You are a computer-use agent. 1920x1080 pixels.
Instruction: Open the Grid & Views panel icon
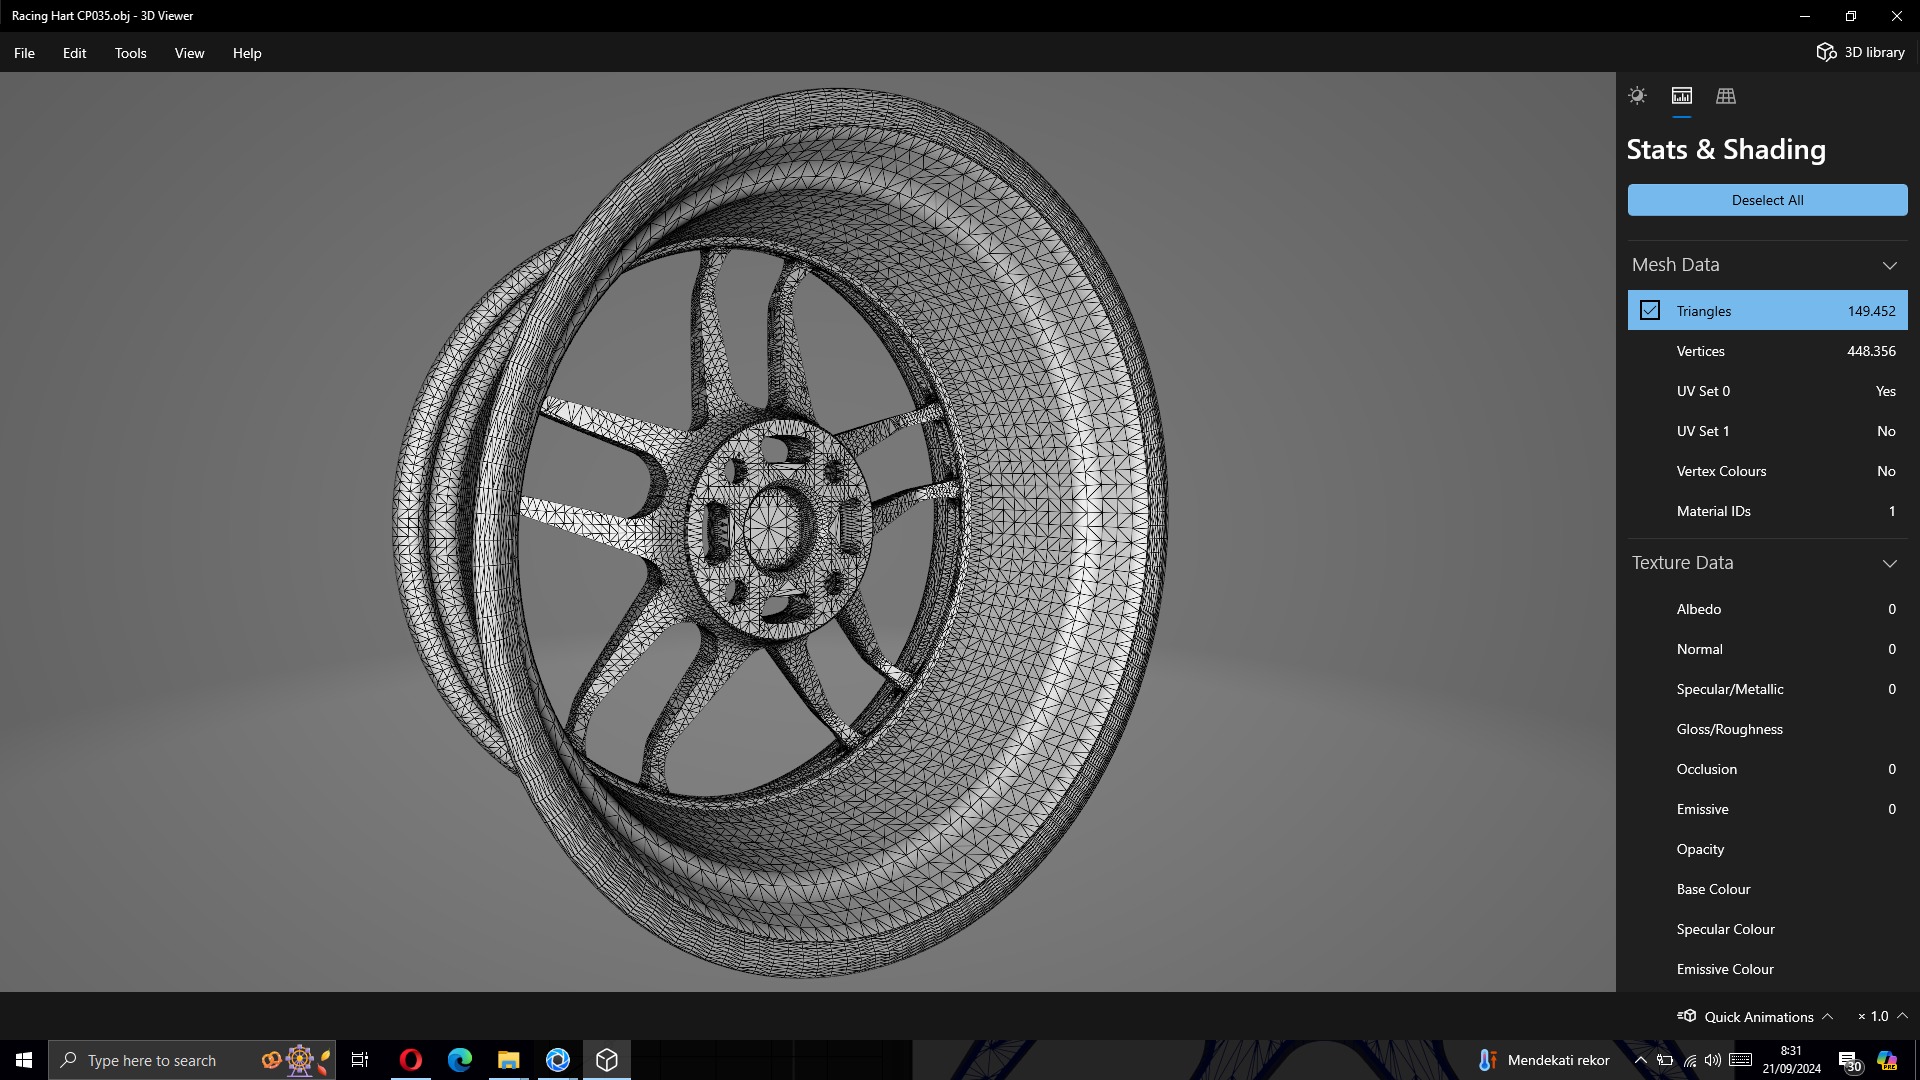[x=1725, y=96]
